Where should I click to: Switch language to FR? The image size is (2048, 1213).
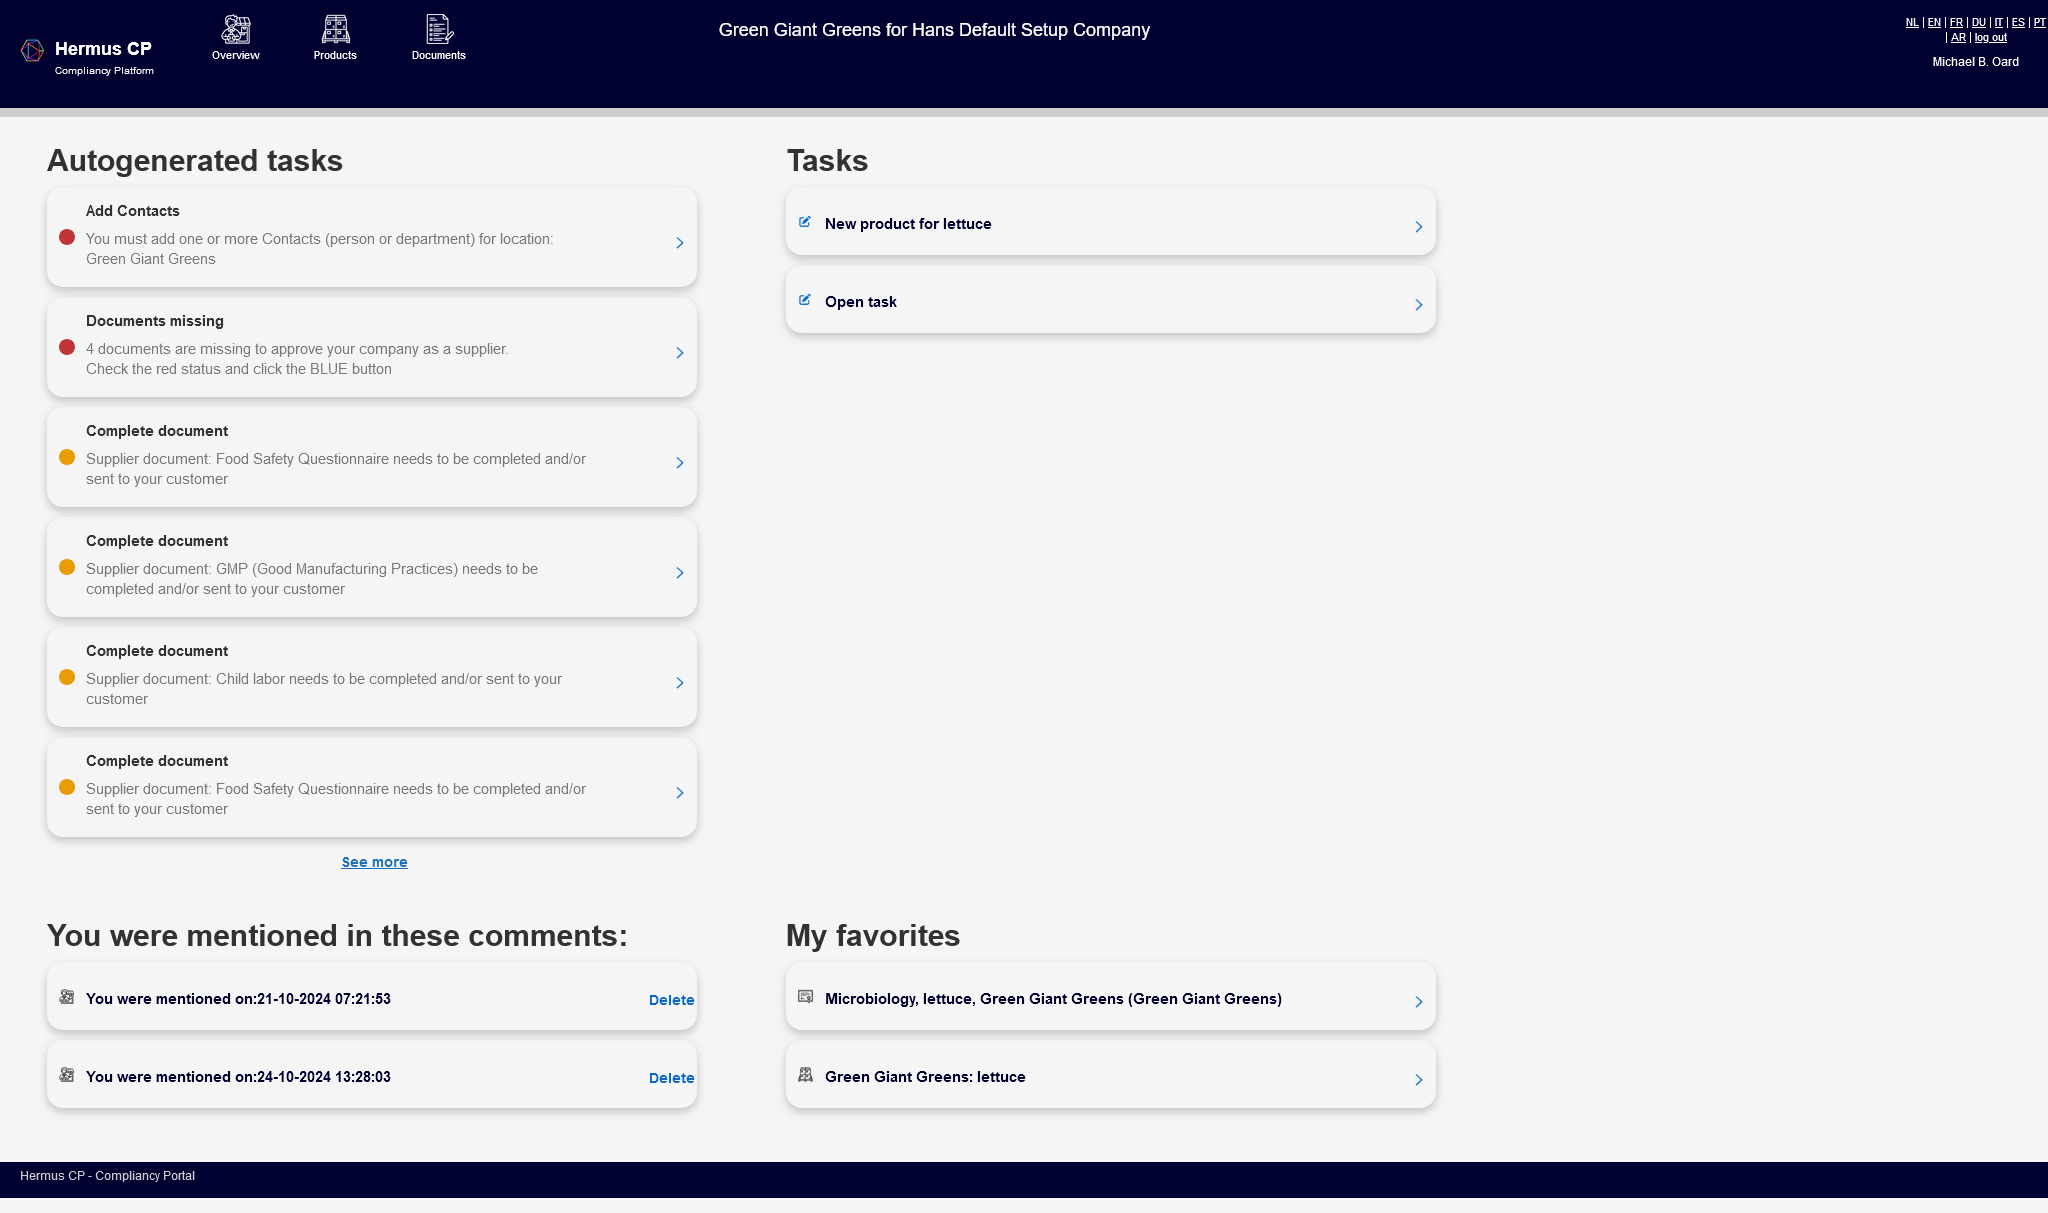coord(1956,22)
